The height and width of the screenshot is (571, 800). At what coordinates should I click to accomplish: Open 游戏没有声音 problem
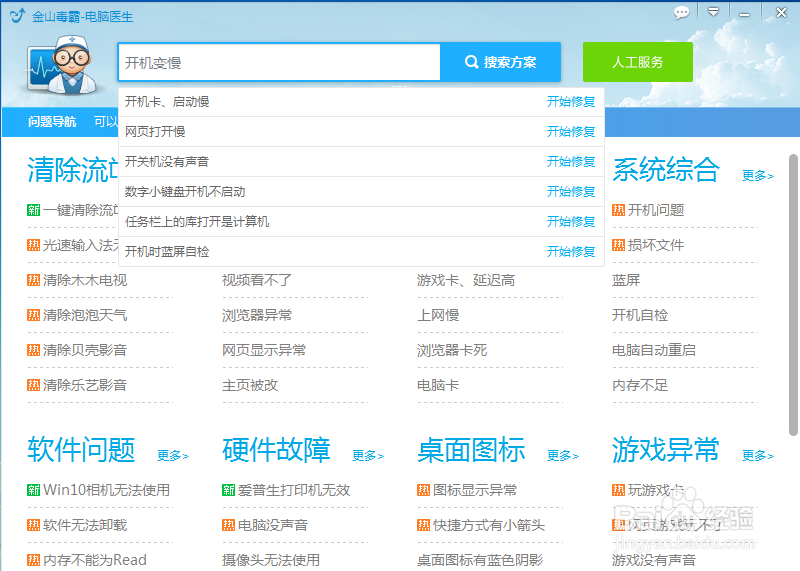(654, 560)
